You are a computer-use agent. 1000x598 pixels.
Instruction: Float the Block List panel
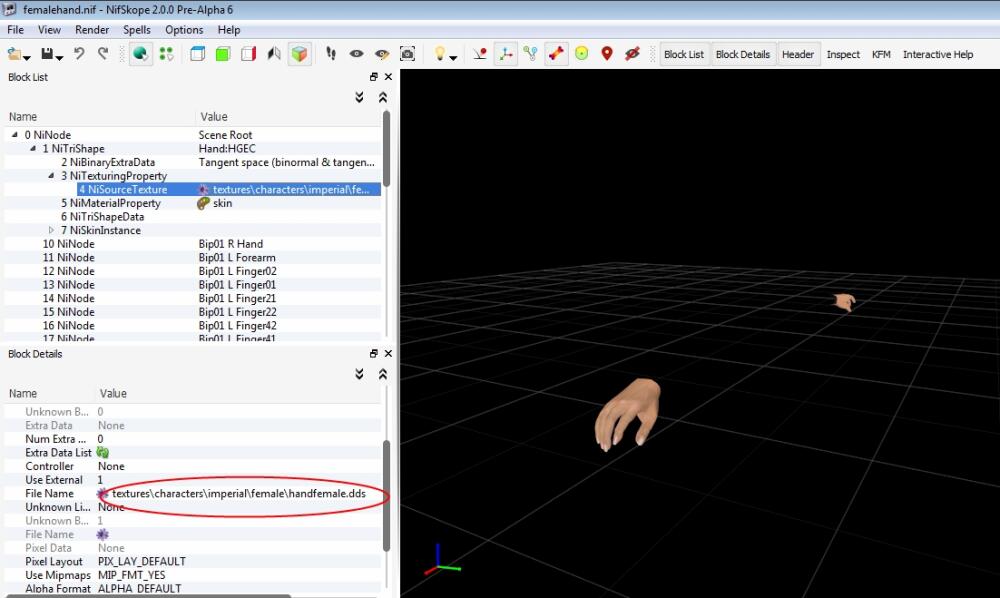click(x=374, y=77)
